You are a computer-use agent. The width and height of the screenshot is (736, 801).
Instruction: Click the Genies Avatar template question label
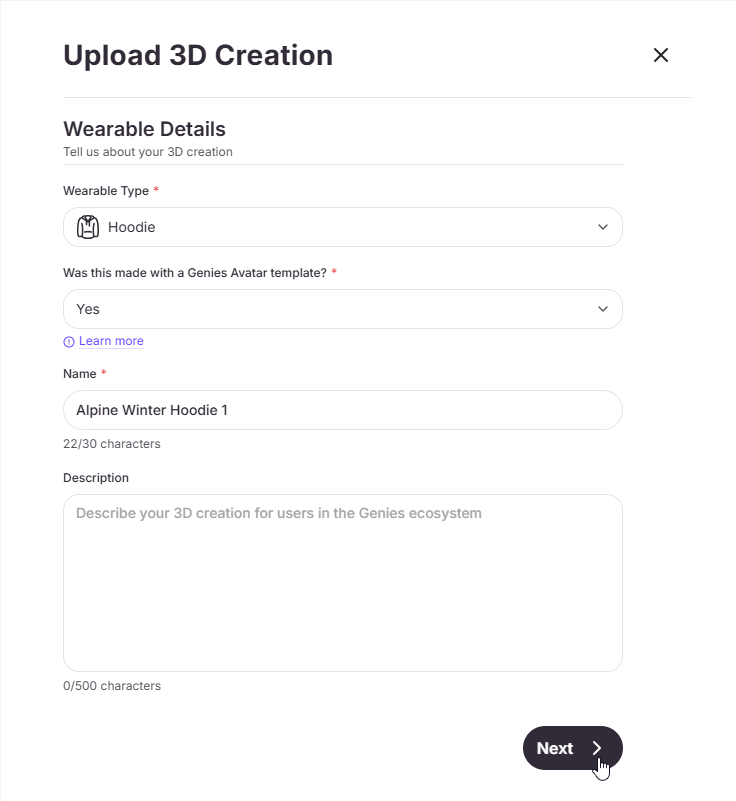pyautogui.click(x=194, y=273)
